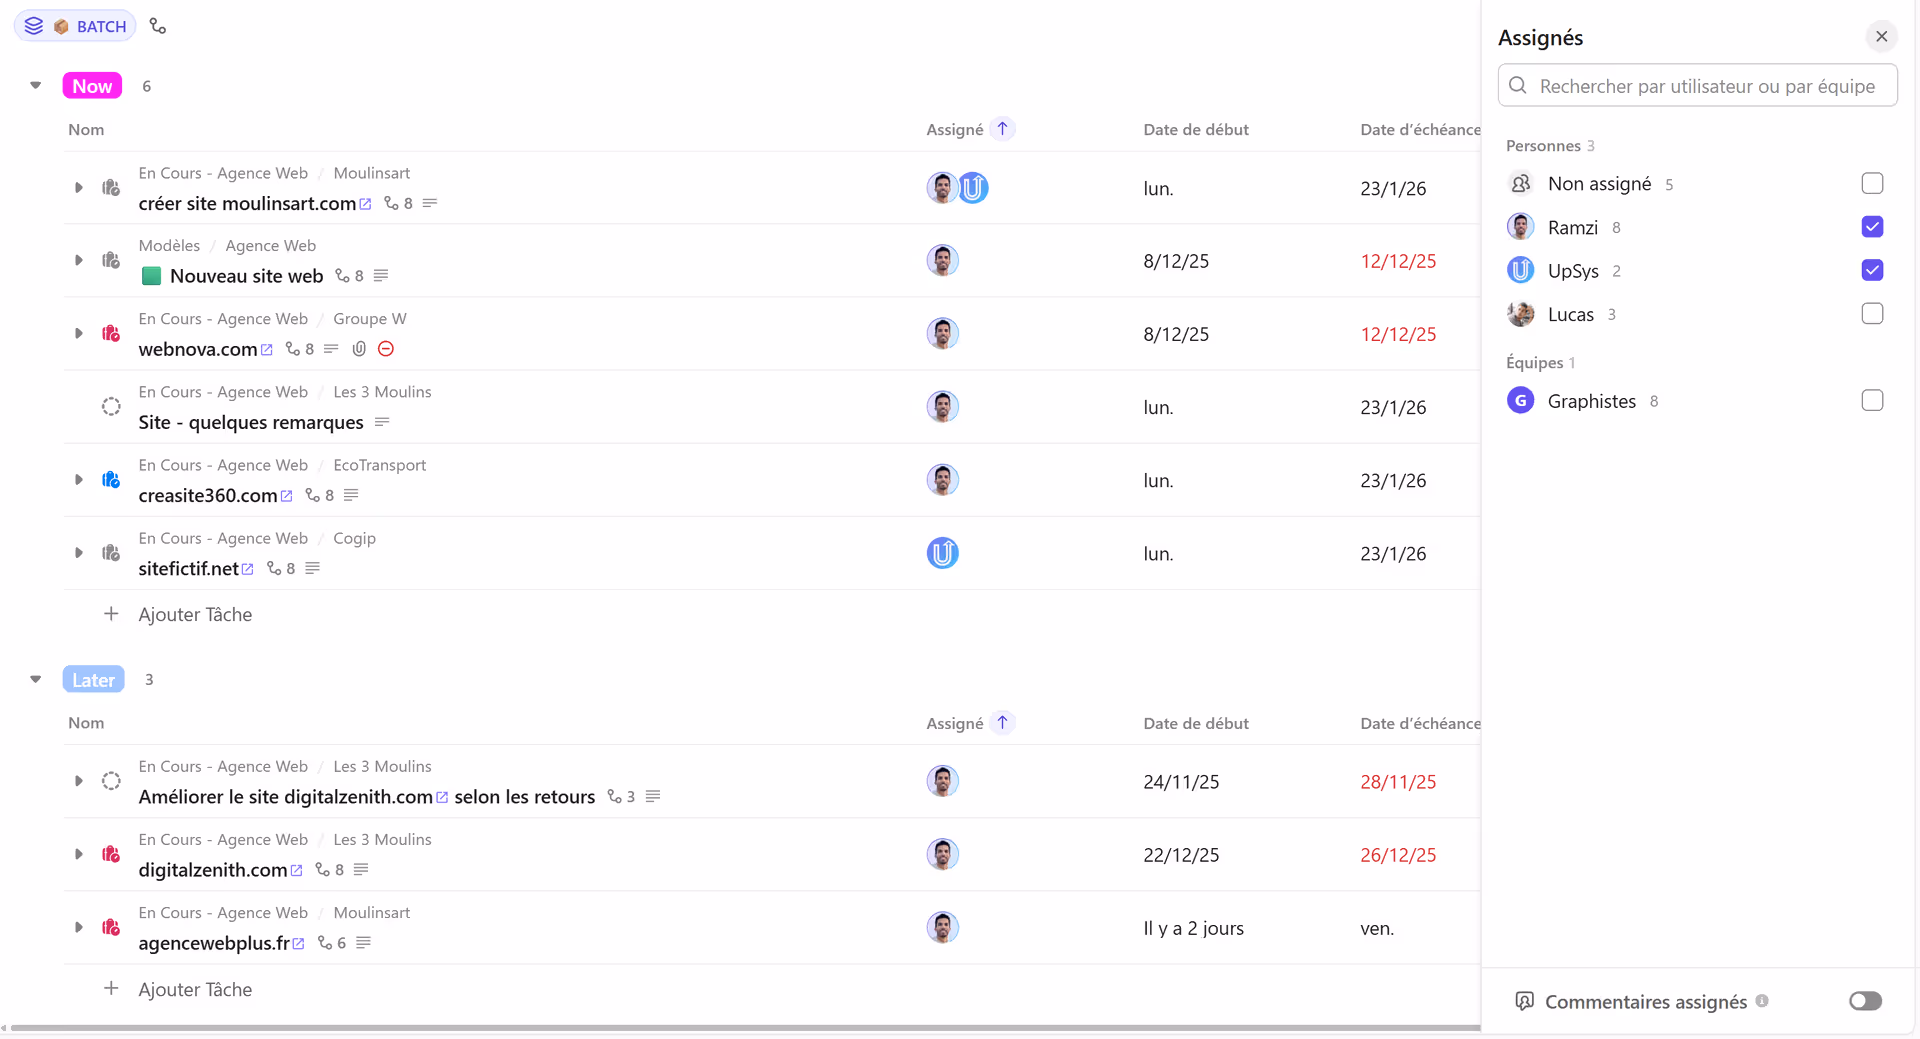Click status circle icon of Site - quelques remarques
This screenshot has width=1920, height=1039.
pos(111,407)
